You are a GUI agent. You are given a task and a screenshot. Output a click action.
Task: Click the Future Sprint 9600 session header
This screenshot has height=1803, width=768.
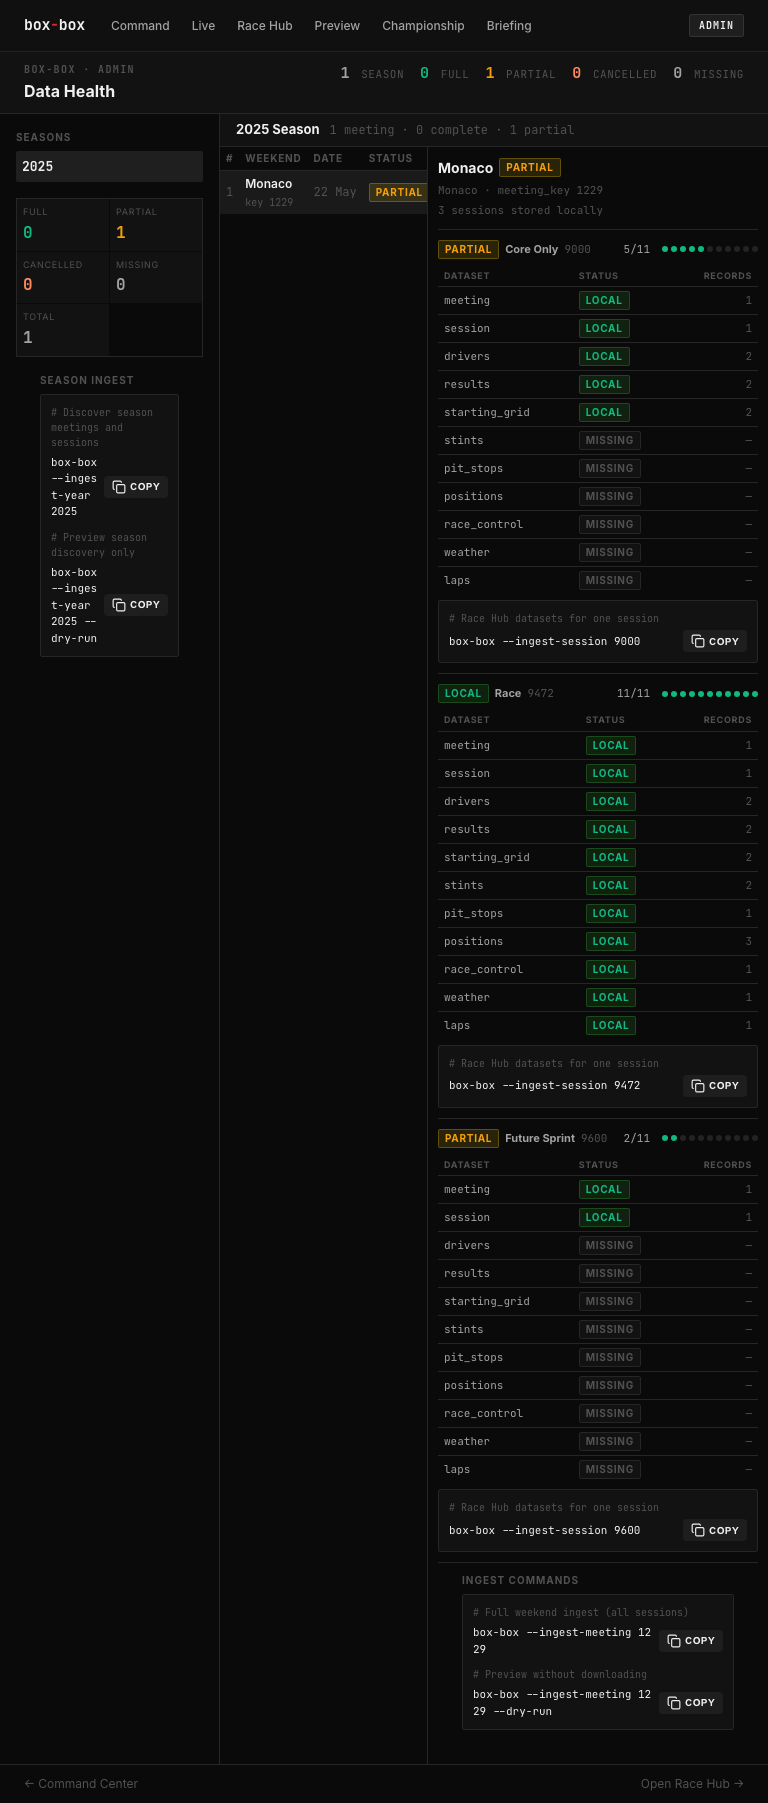pyautogui.click(x=598, y=1138)
